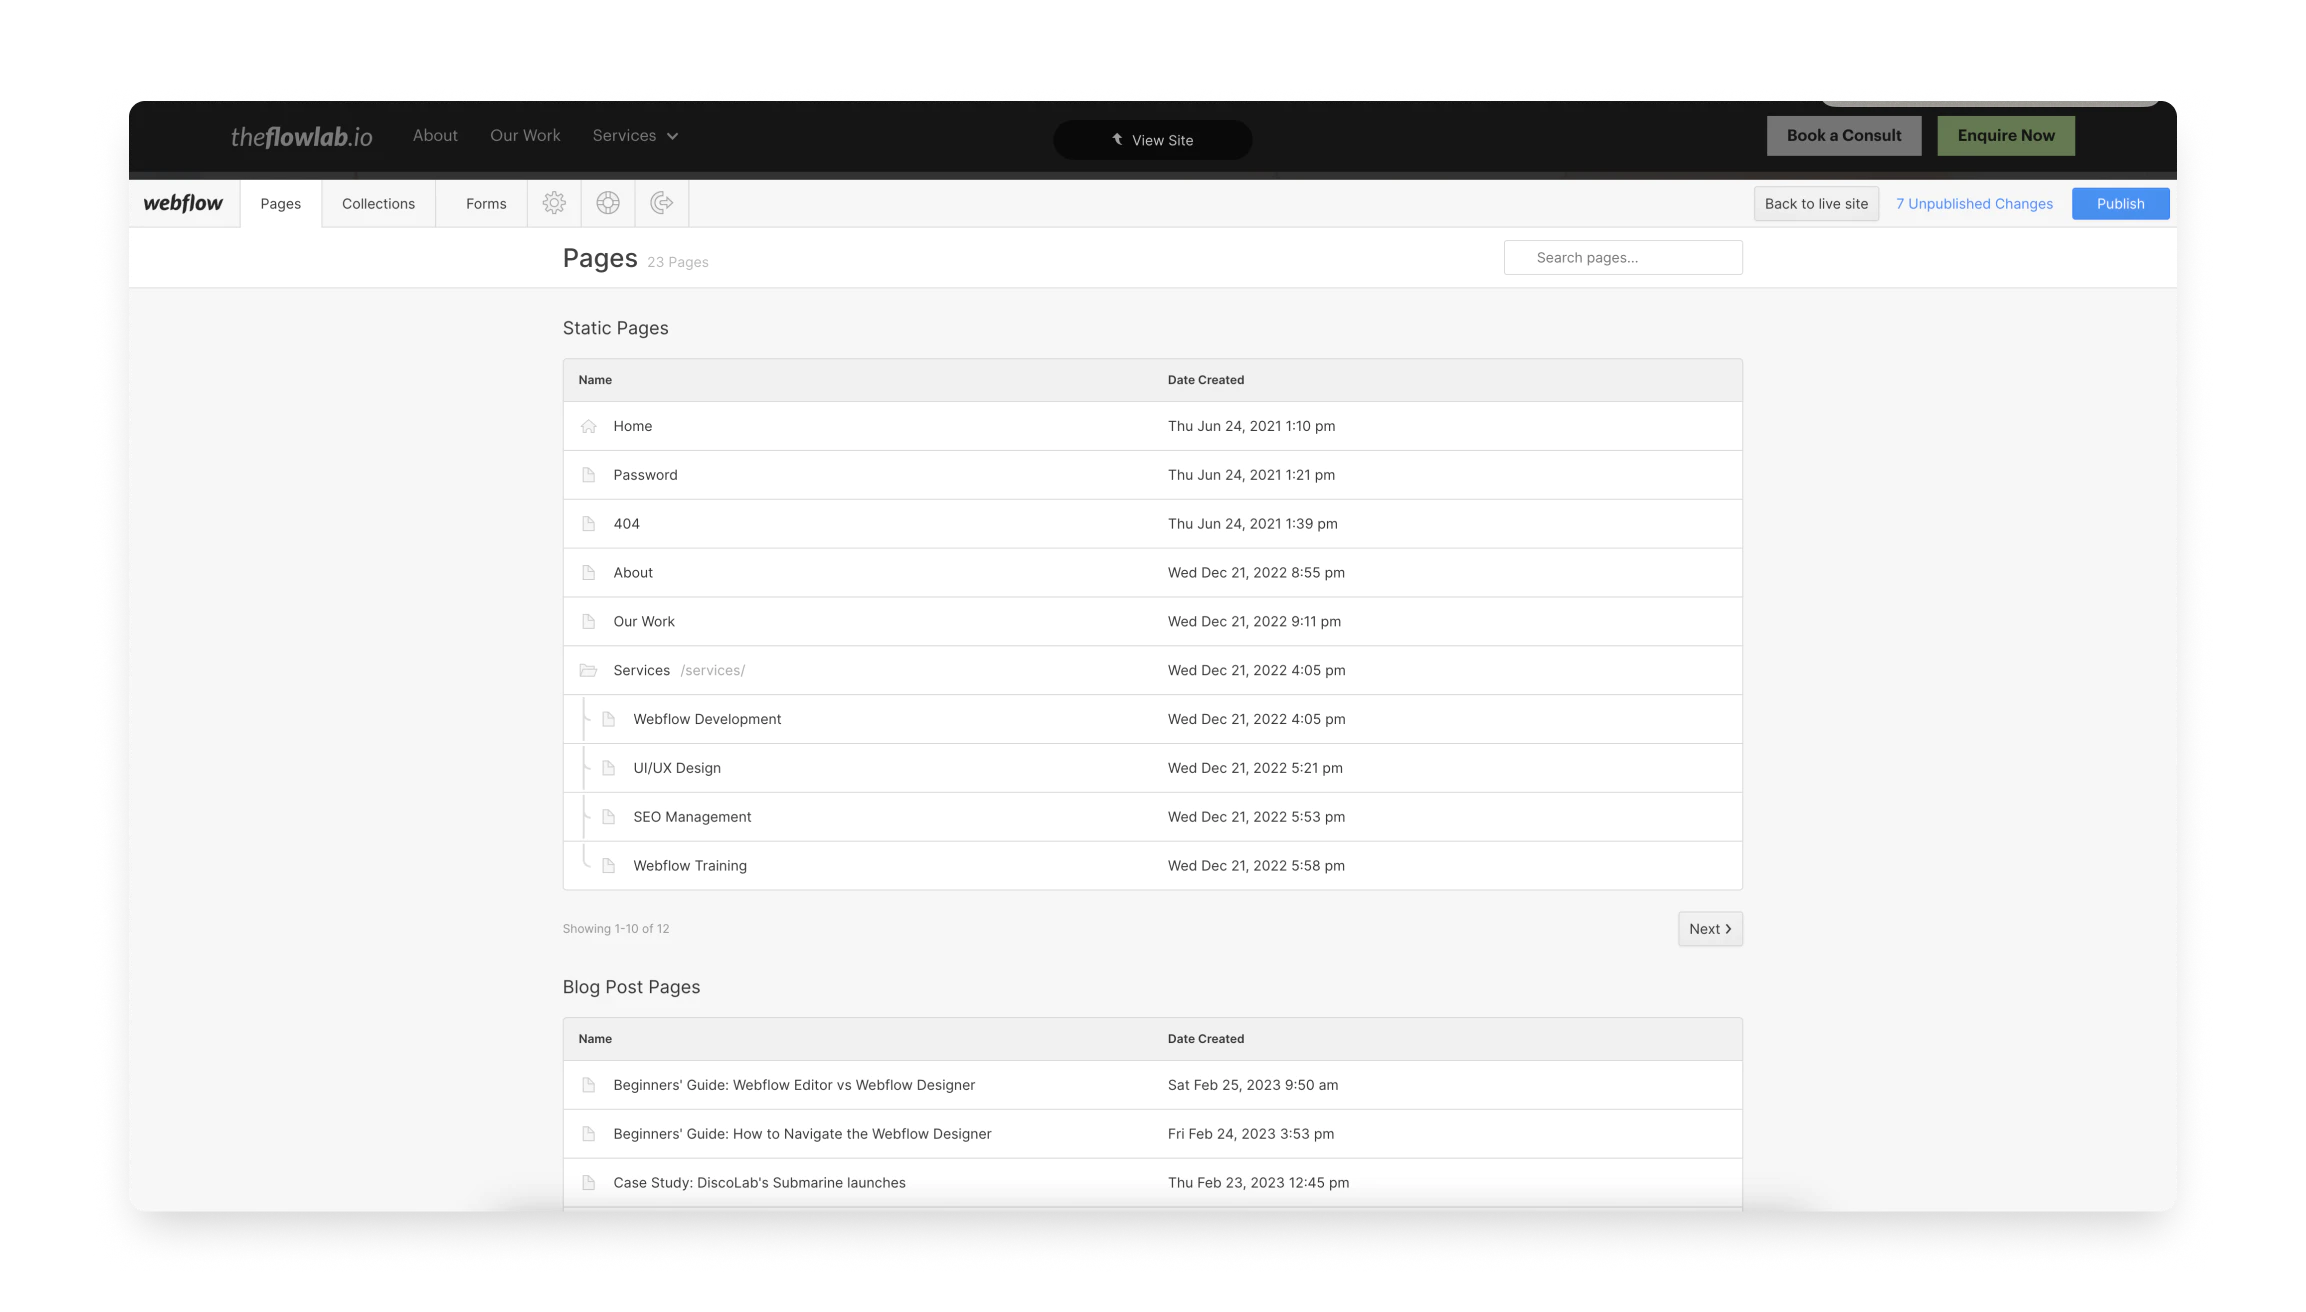The image size is (2306, 1312).
Task: Click the /services/ slug text
Action: pos(712,671)
